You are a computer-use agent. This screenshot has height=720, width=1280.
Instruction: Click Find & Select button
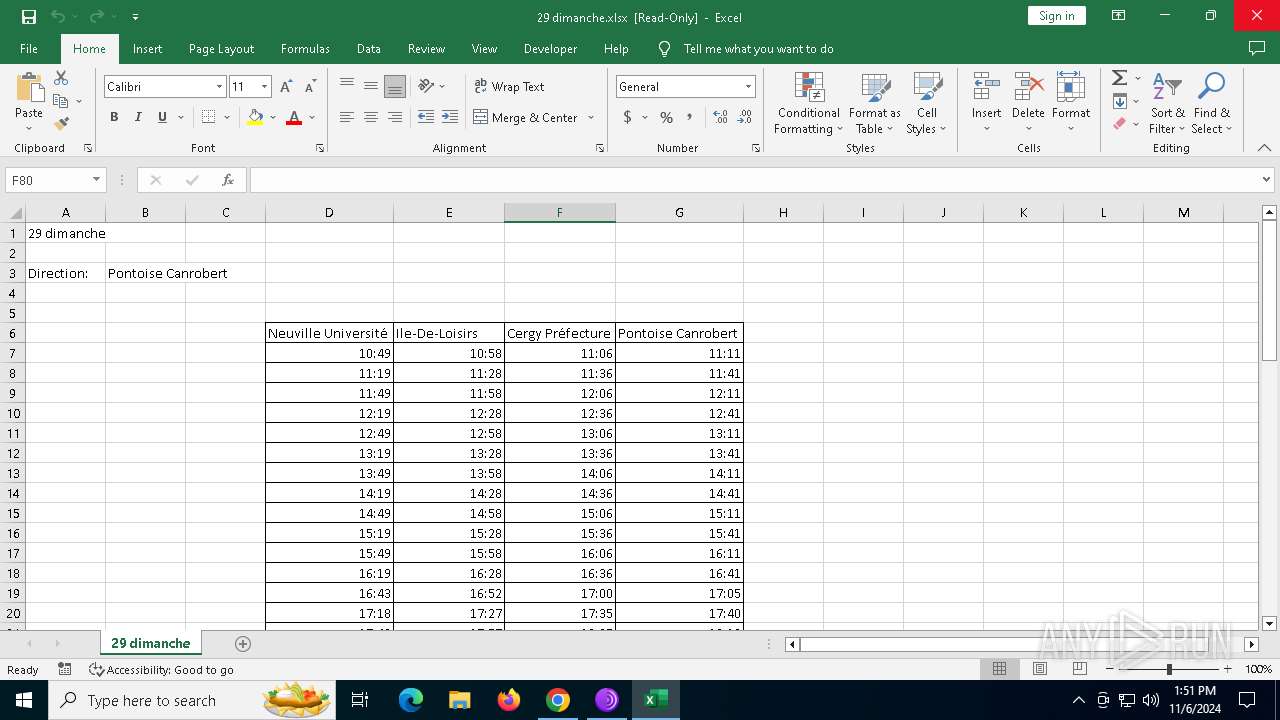click(1211, 104)
